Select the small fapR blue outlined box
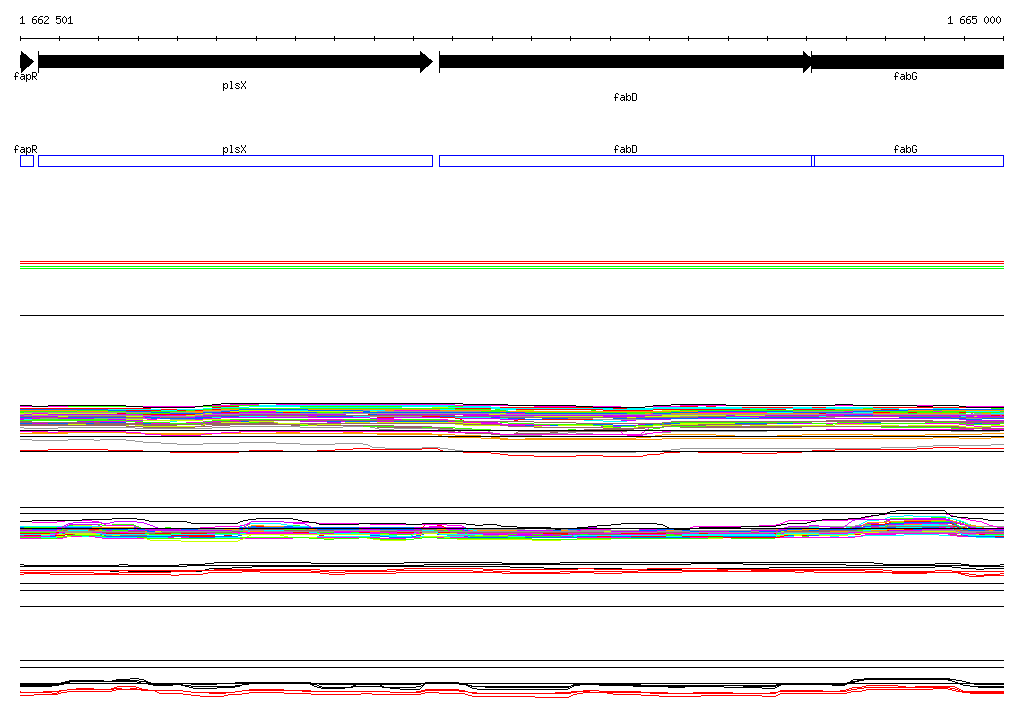 [27, 161]
